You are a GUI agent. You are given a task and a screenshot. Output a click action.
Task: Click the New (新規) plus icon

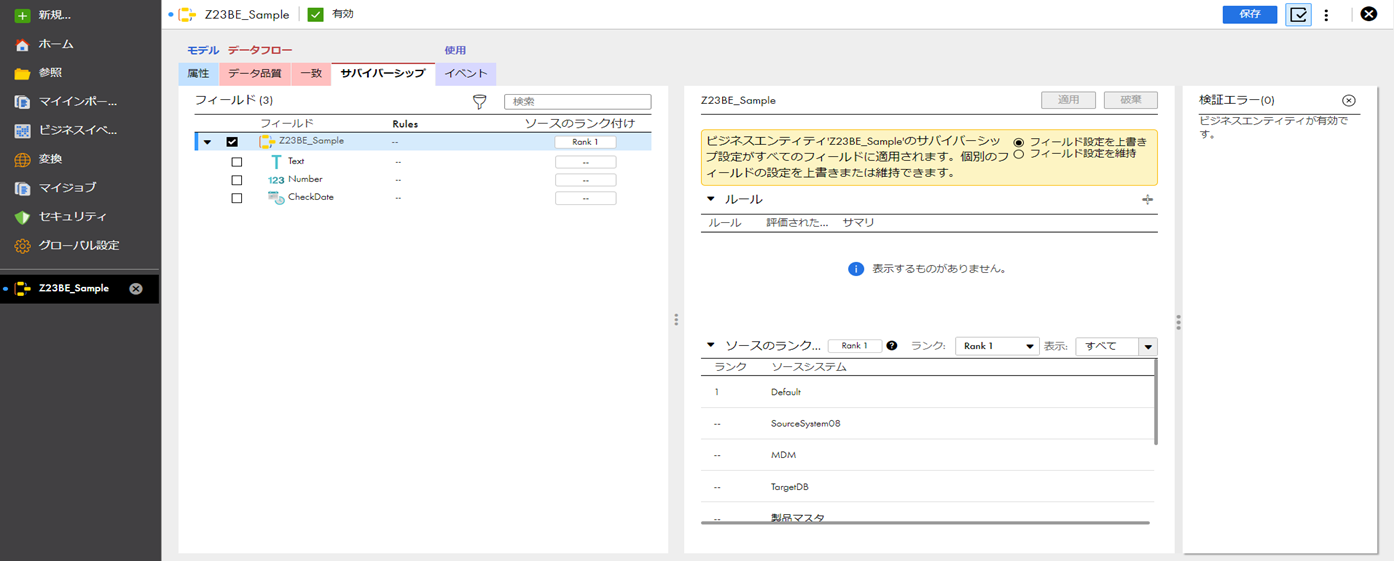click(22, 15)
